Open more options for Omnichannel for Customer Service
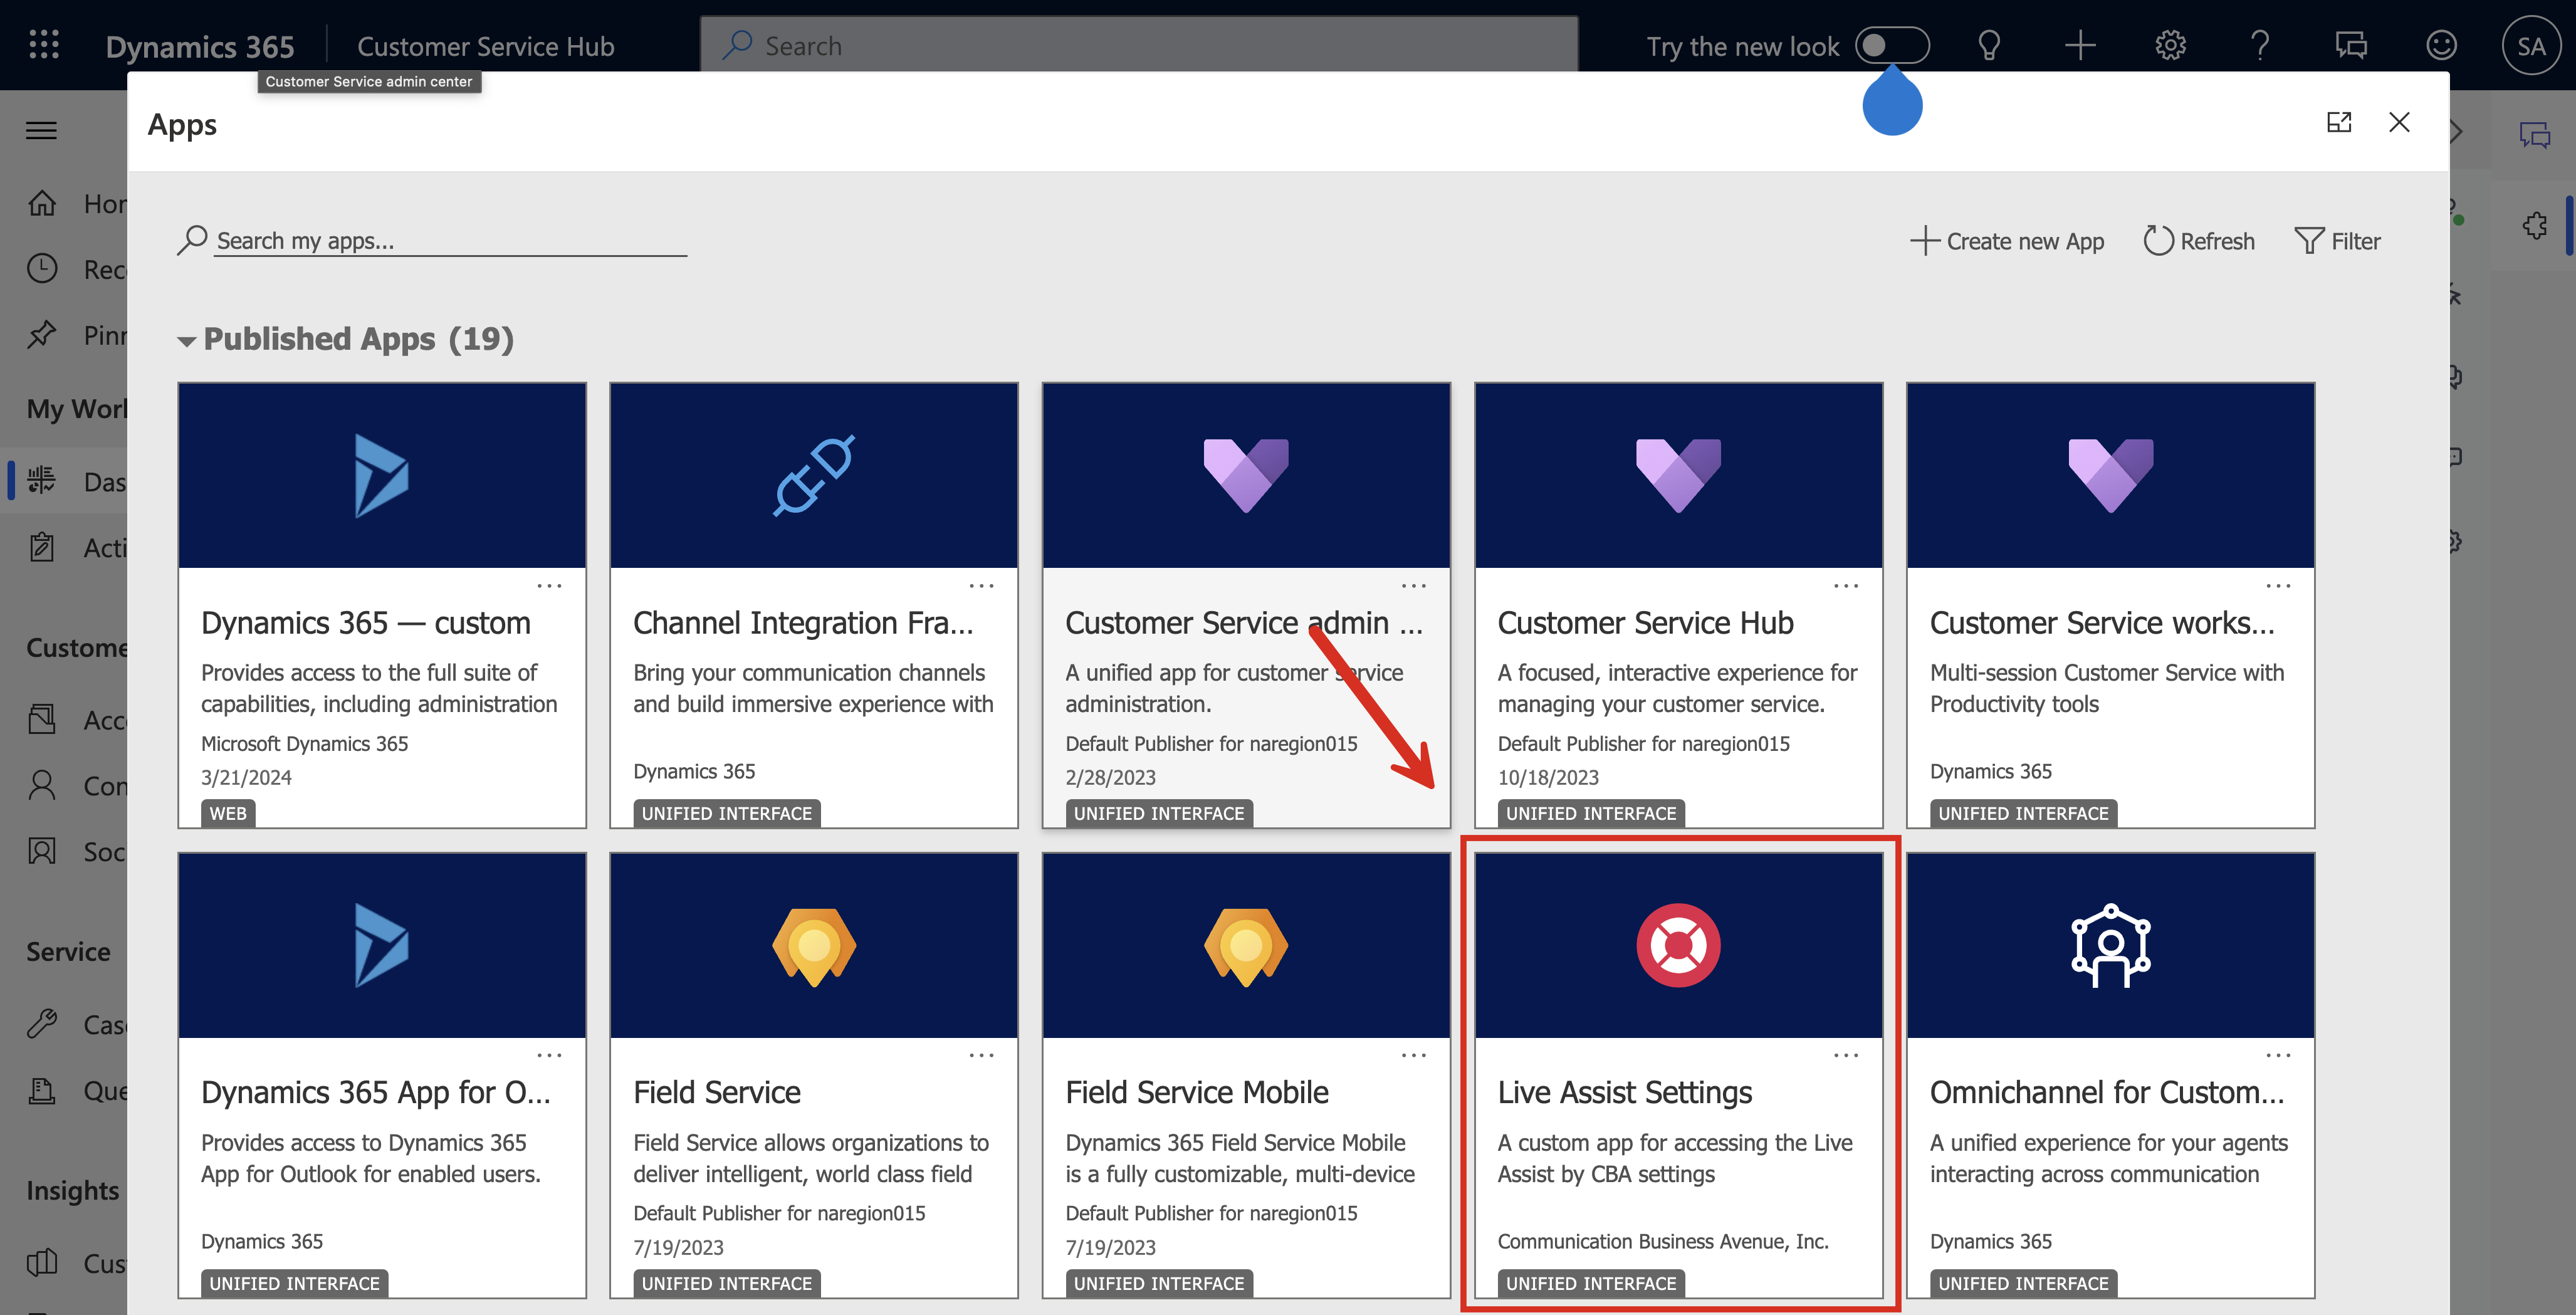The height and width of the screenshot is (1315, 2576). pos(2278,1055)
